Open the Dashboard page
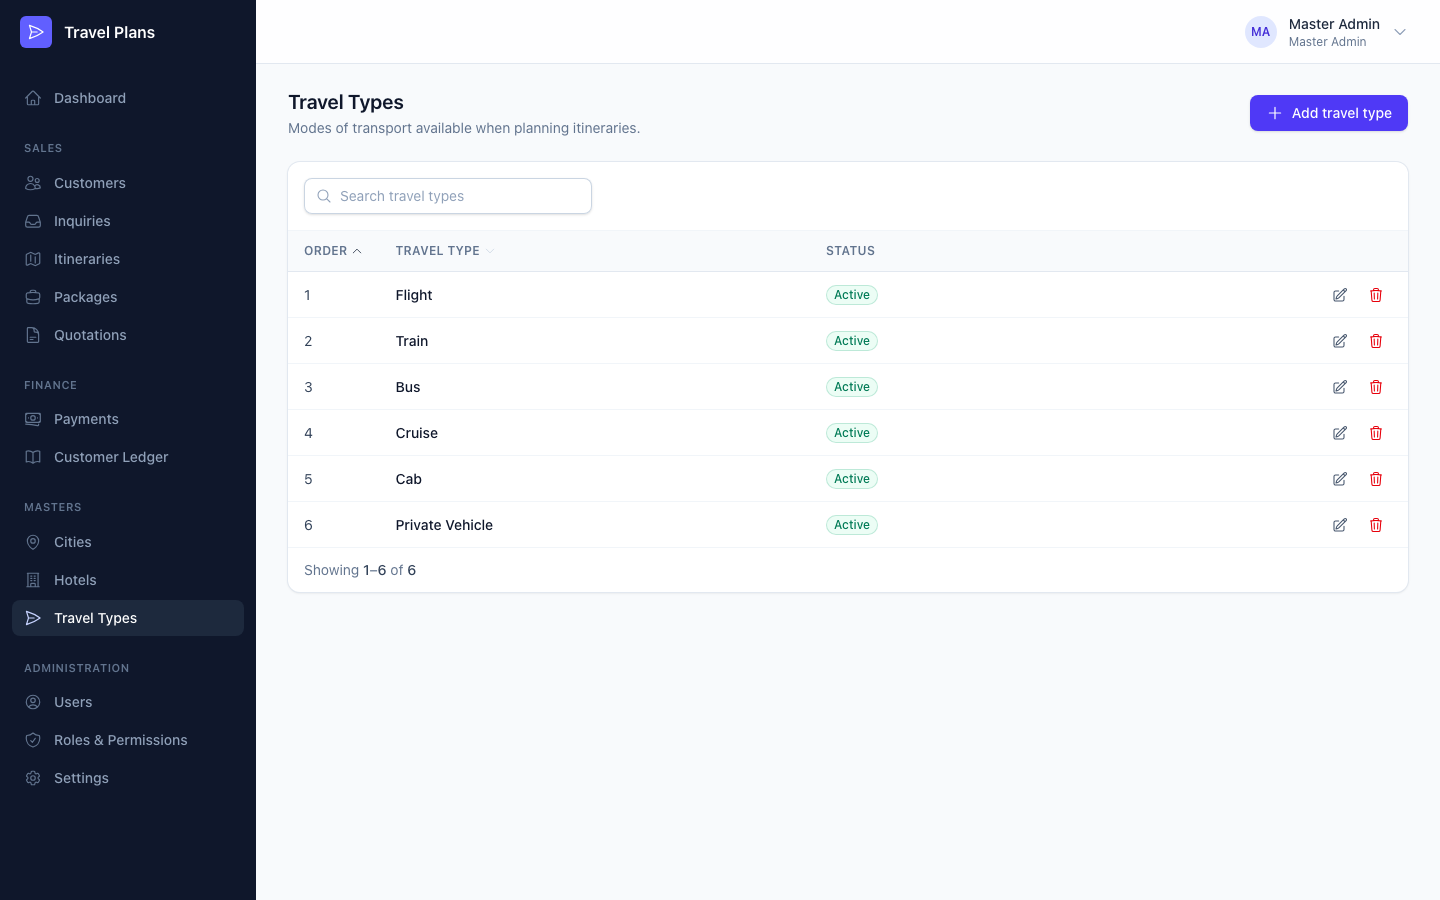 coord(128,98)
